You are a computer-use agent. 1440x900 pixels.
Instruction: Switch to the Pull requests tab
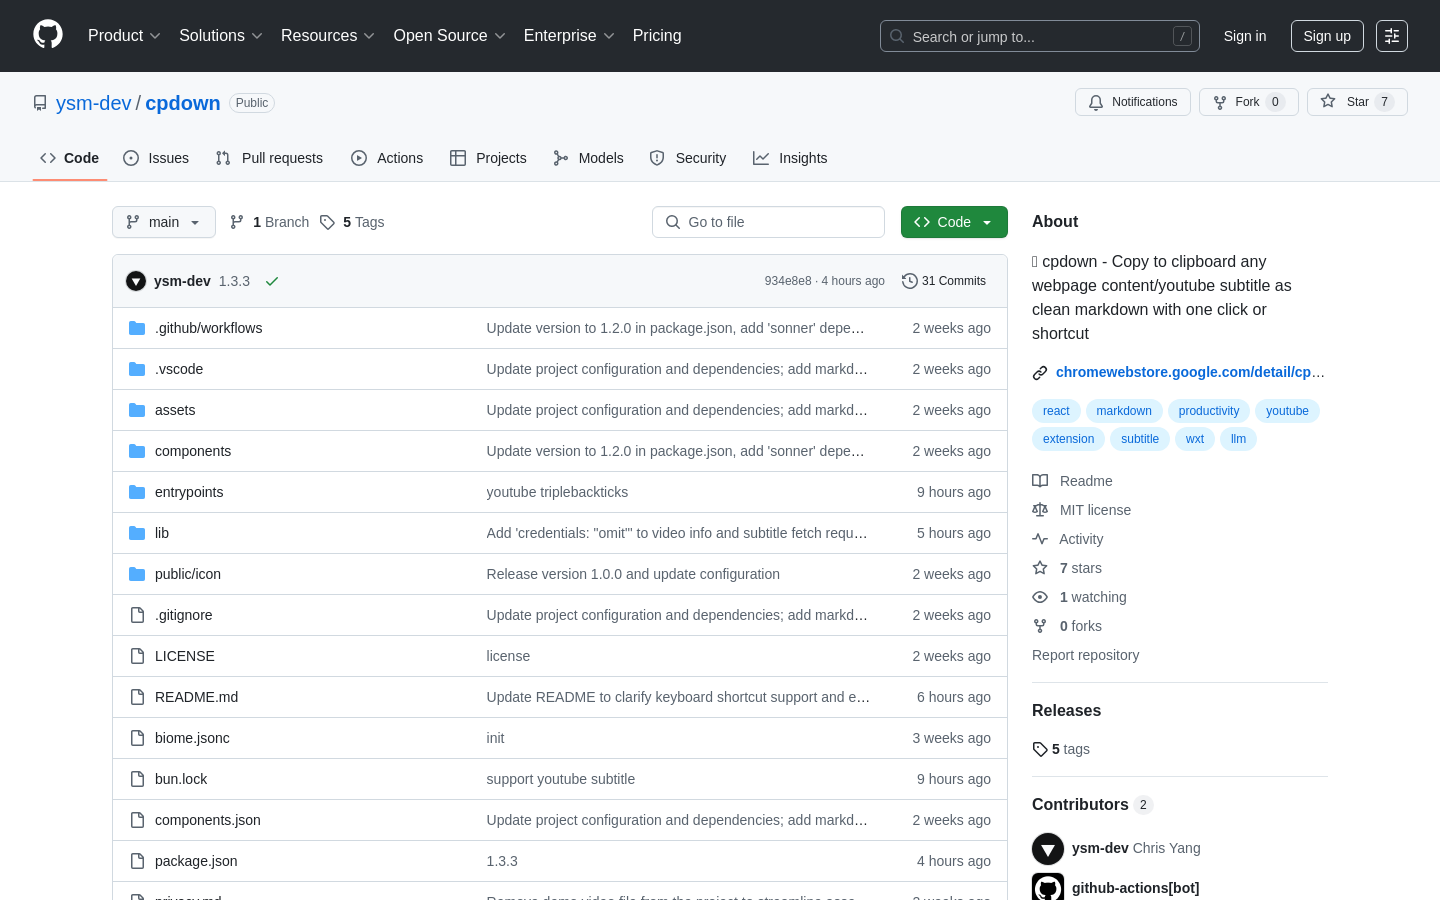tap(269, 158)
